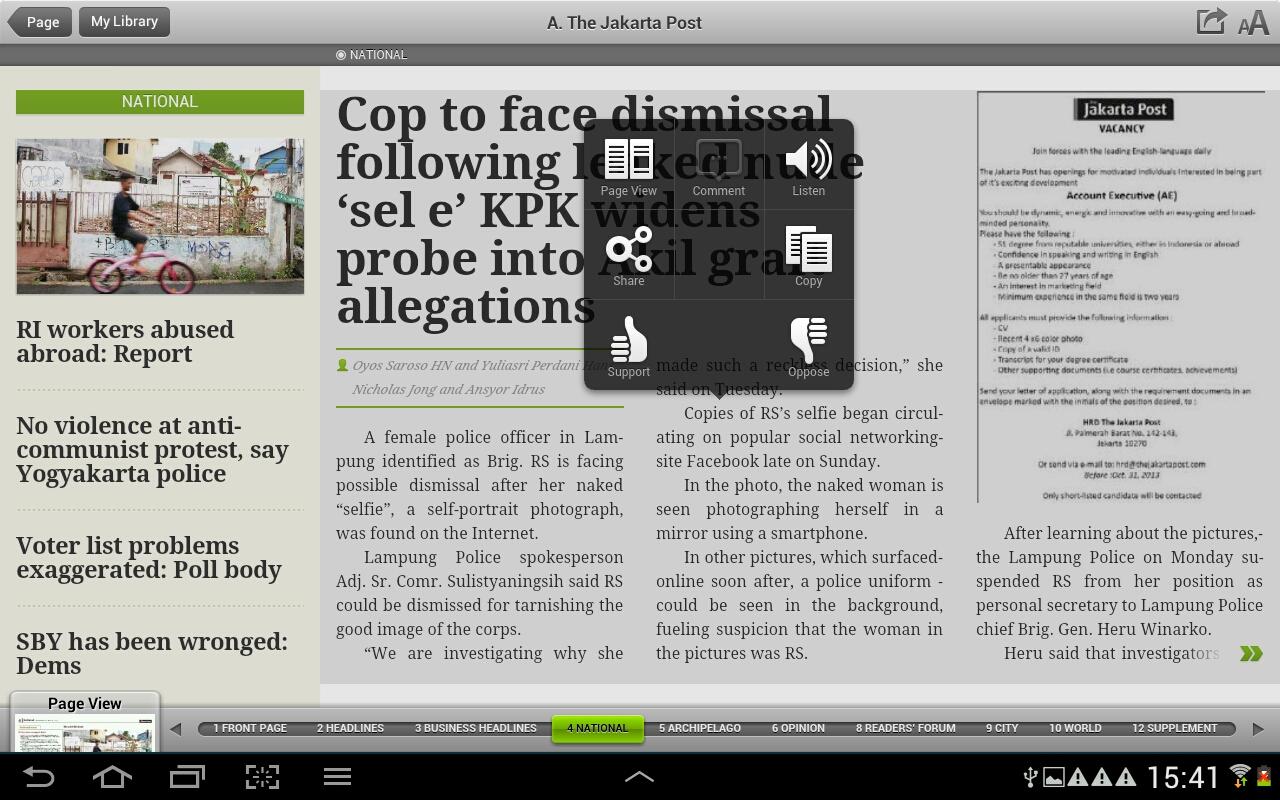The height and width of the screenshot is (800, 1280).
Task: Tap the NATIONAL section indicator dot
Action: [341, 55]
